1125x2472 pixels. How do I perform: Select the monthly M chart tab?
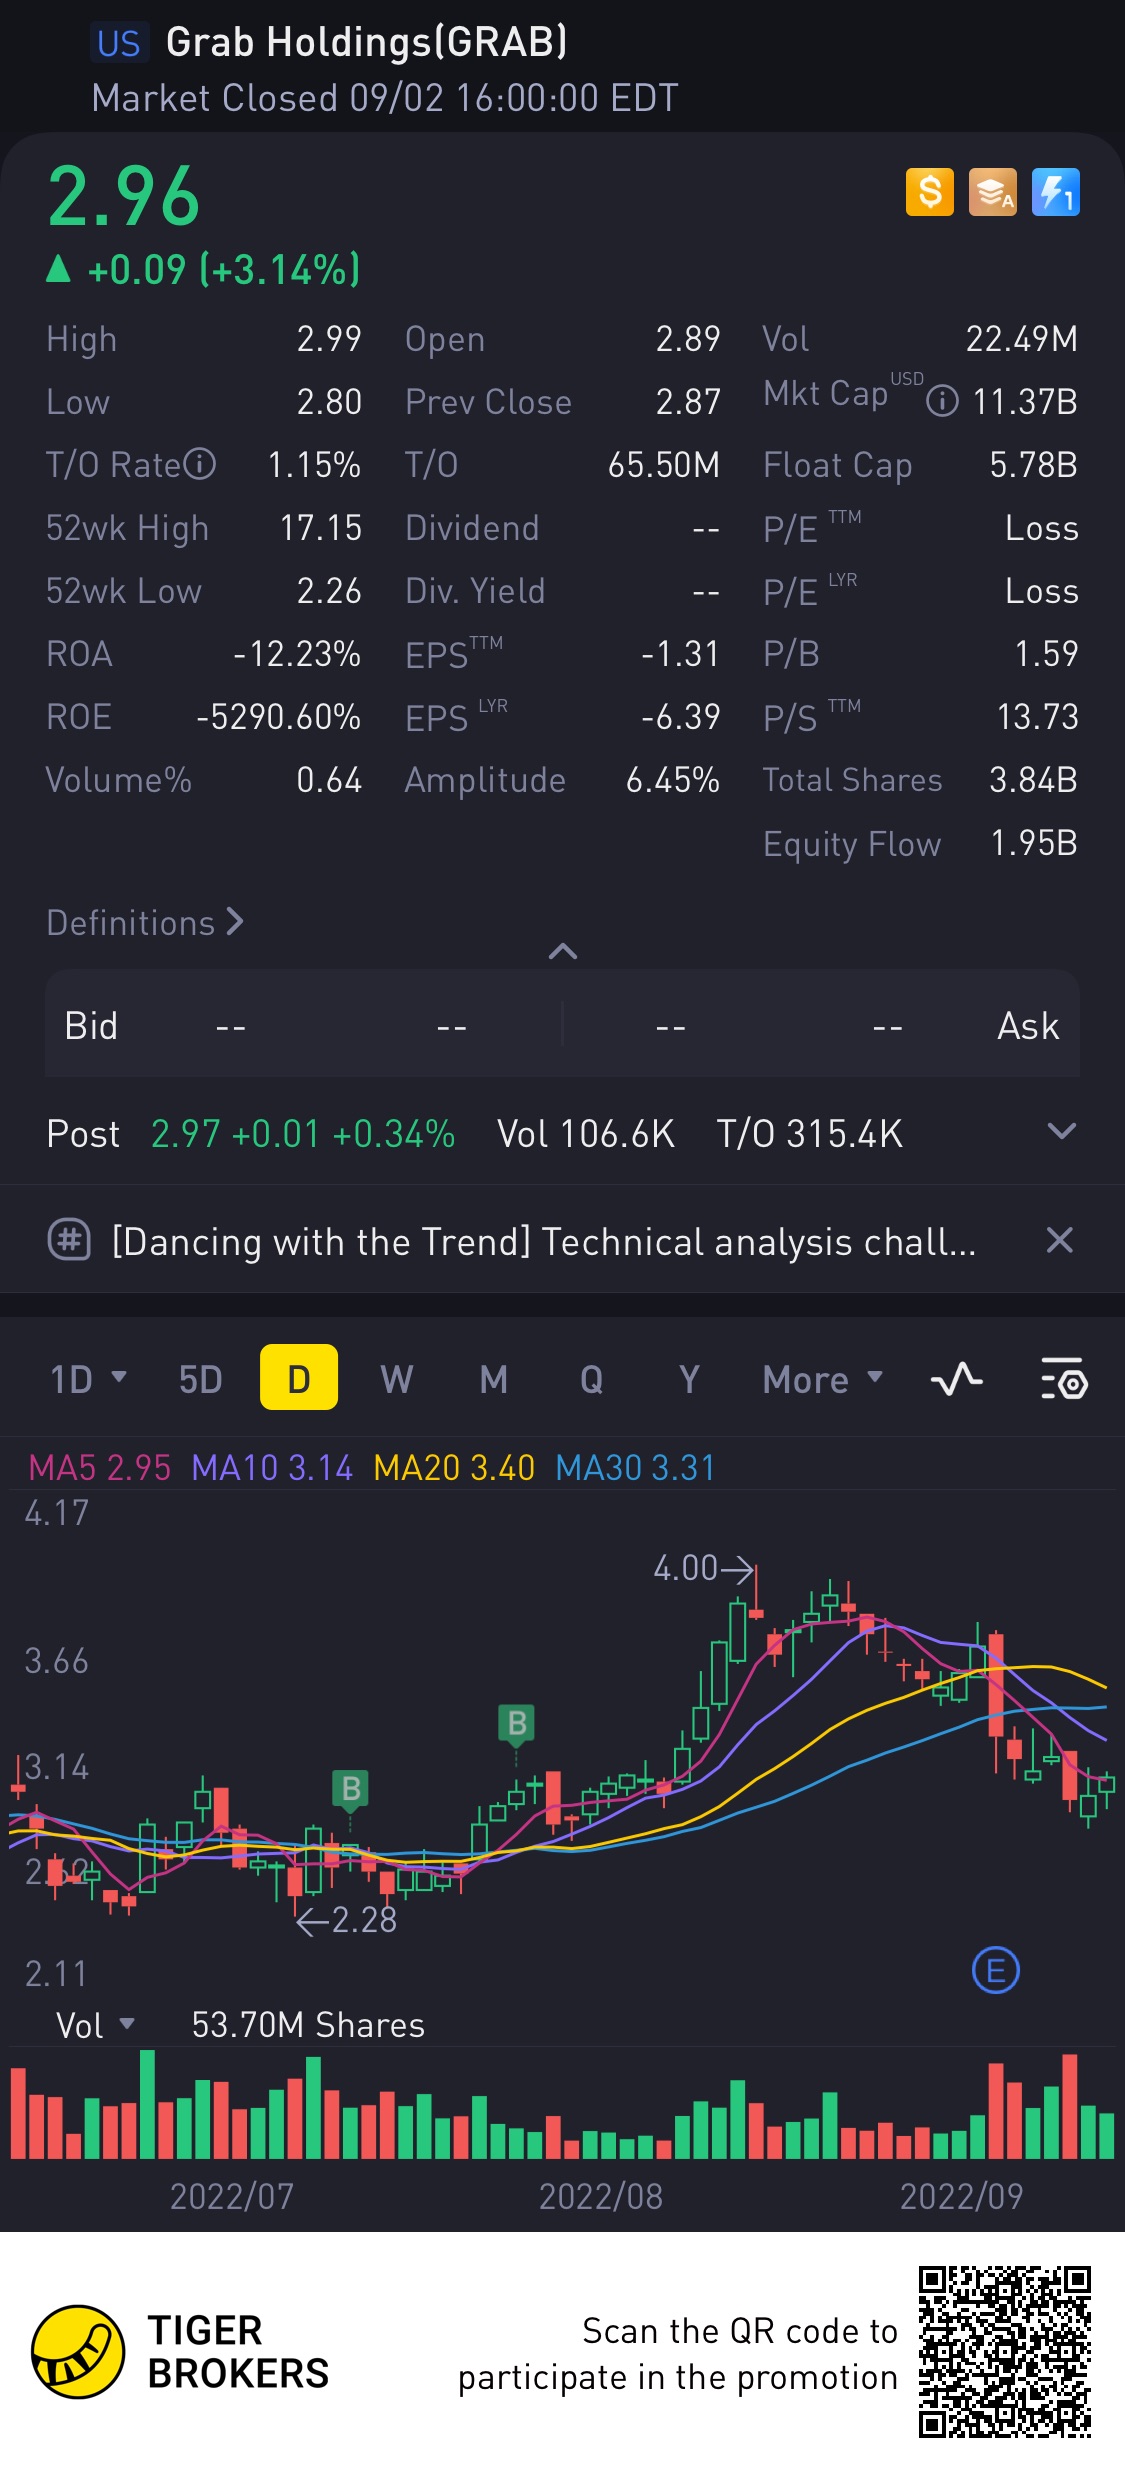point(493,1380)
